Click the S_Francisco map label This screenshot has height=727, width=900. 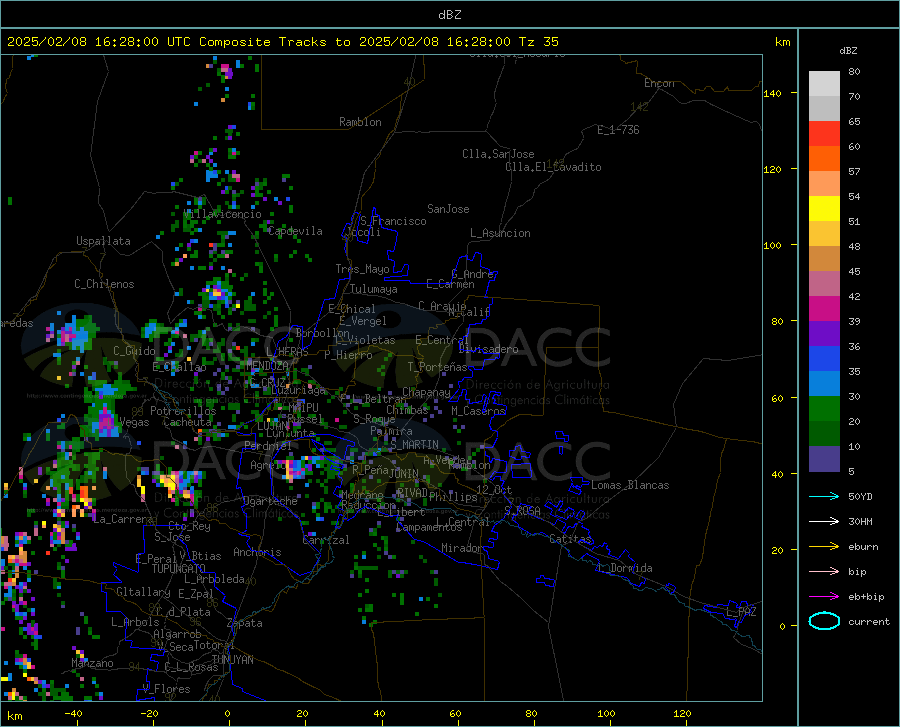(x=393, y=221)
